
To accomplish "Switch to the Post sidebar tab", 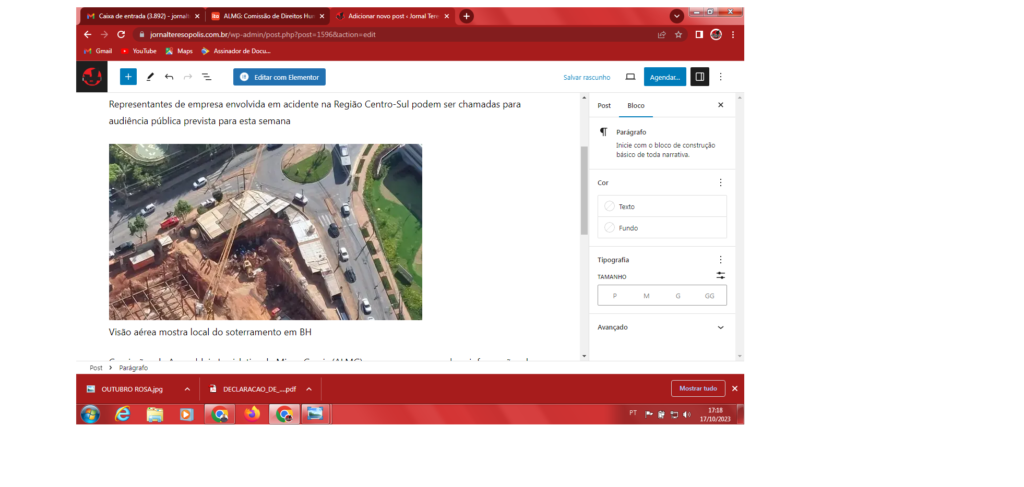I will 604,105.
